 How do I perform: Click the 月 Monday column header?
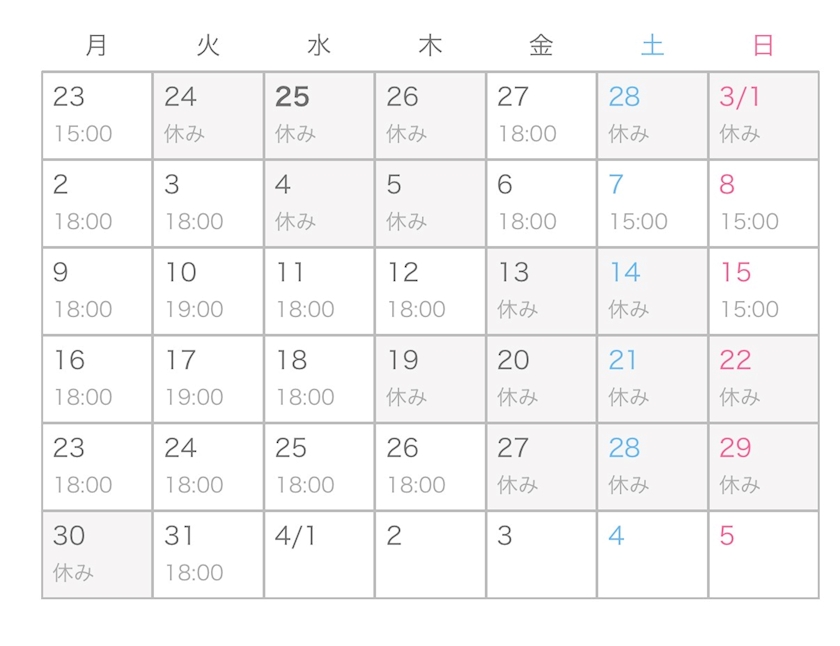96,45
